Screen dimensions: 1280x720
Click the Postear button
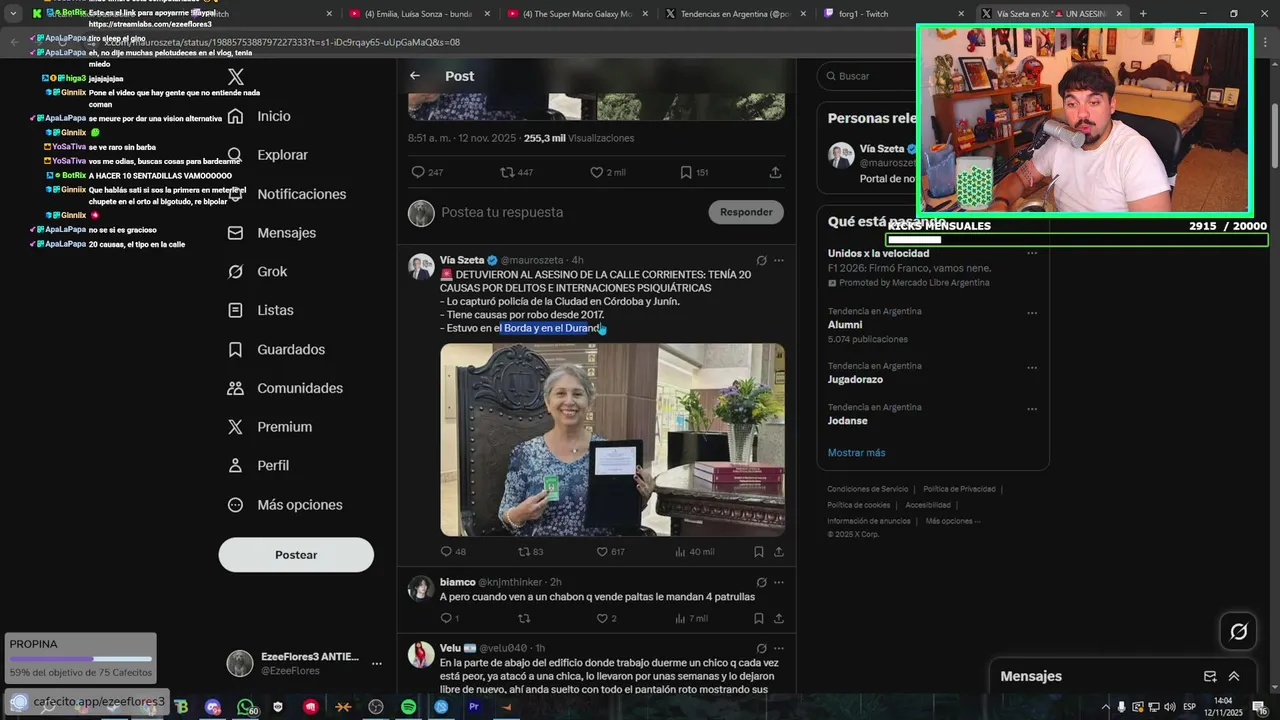point(296,555)
